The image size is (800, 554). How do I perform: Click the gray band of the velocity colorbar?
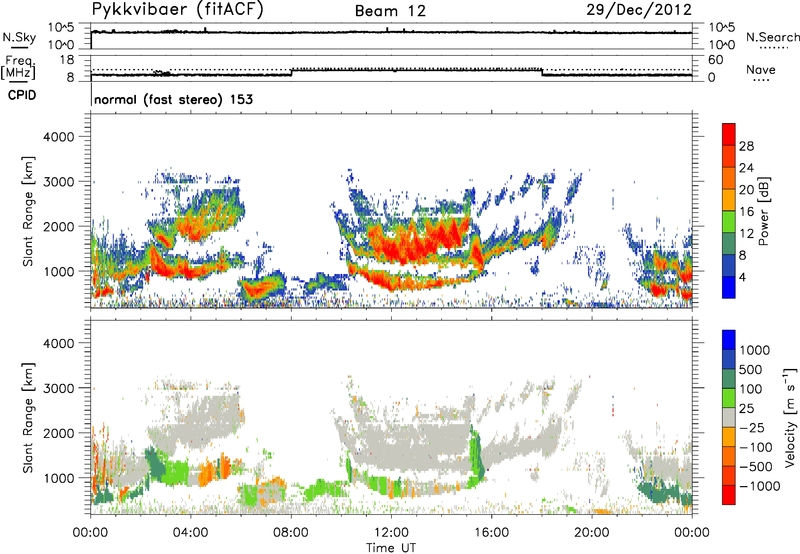pos(729,417)
